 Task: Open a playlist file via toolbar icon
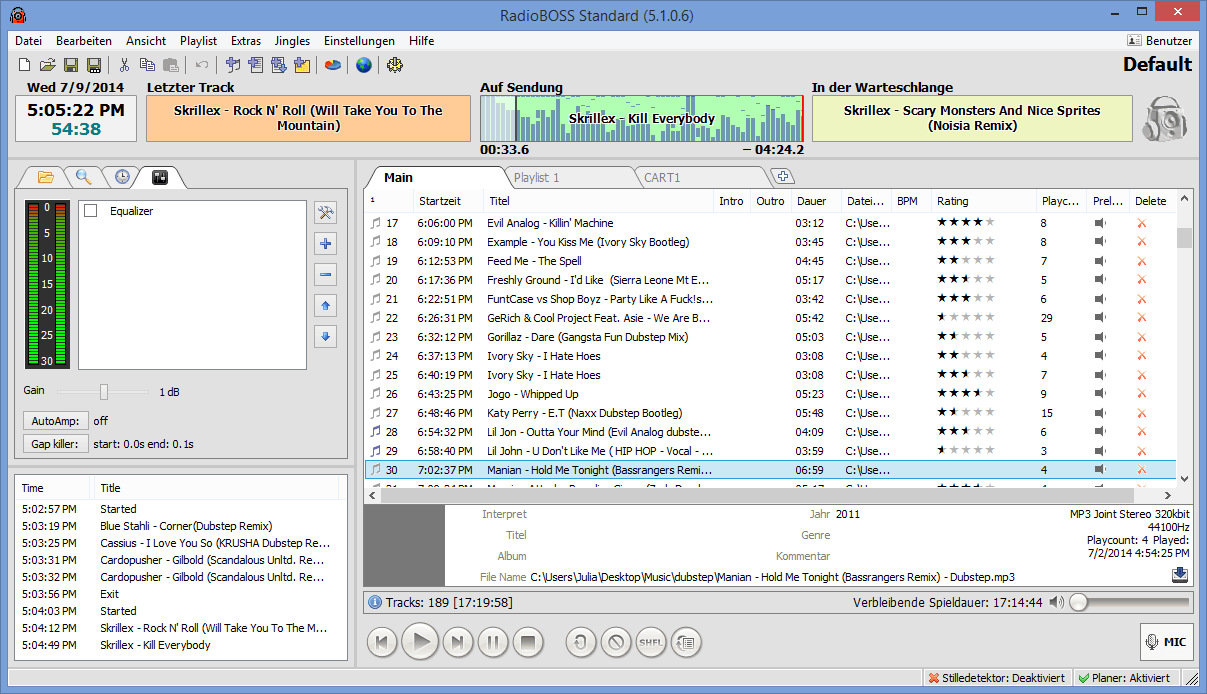click(x=48, y=64)
